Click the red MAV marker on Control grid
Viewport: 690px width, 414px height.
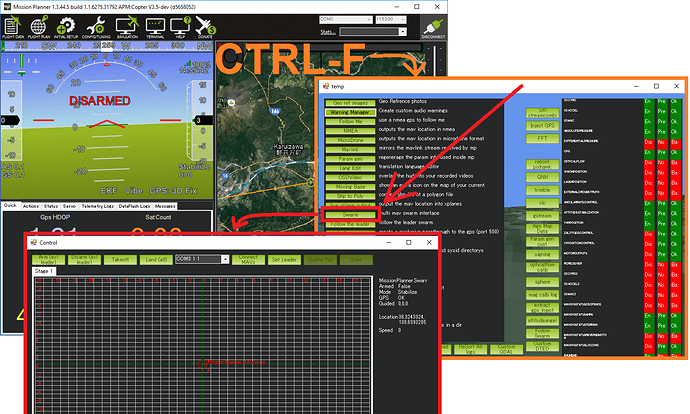pyautogui.click(x=202, y=363)
